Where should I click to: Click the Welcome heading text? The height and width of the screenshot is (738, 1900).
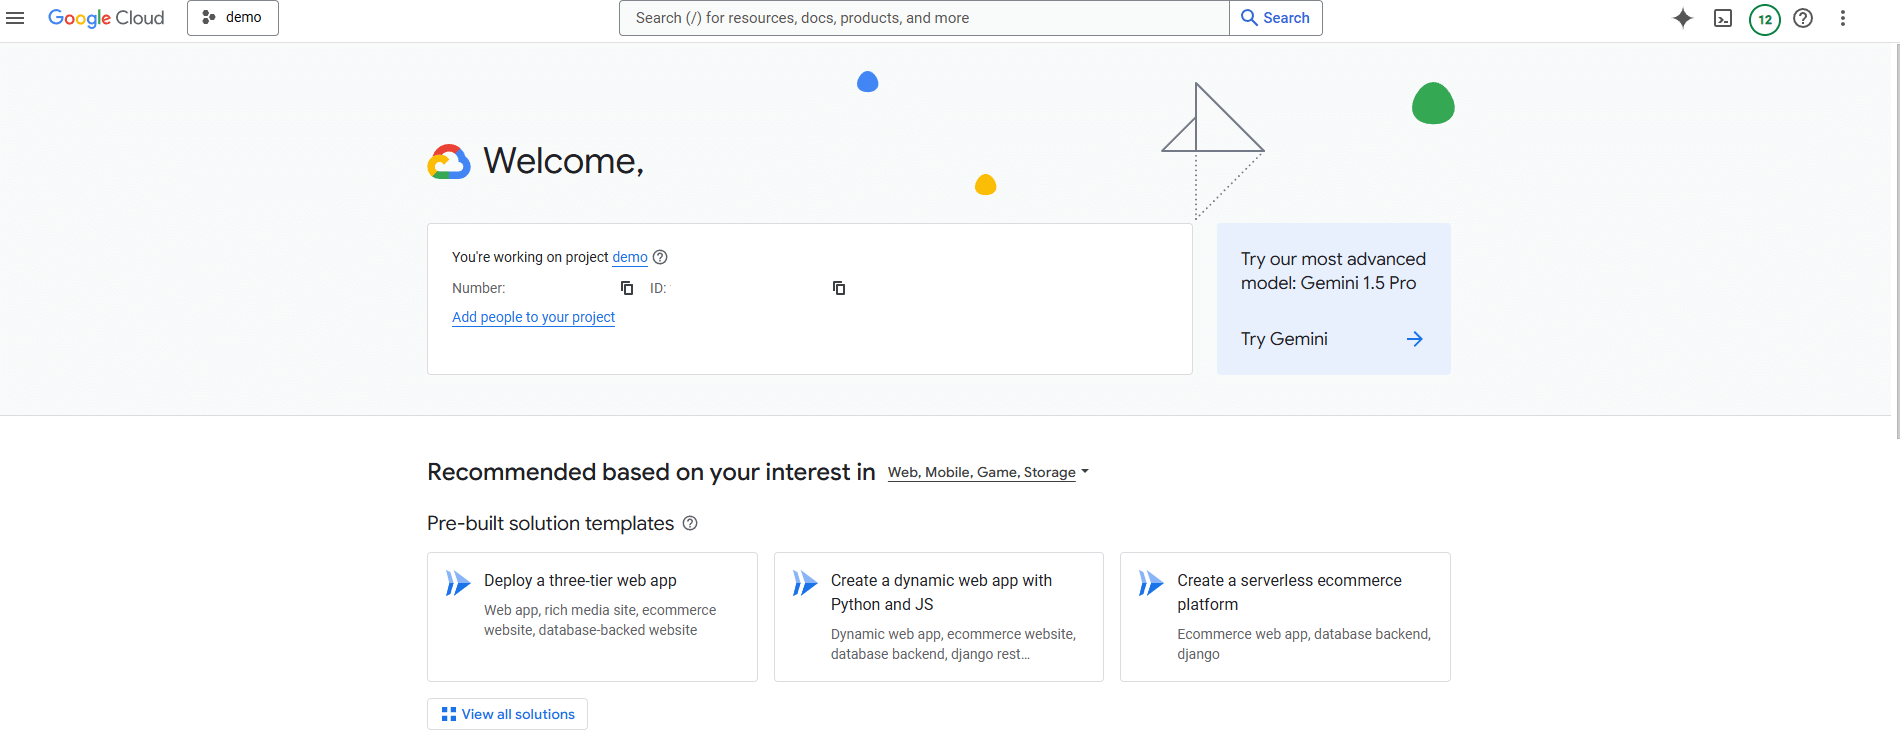click(564, 161)
